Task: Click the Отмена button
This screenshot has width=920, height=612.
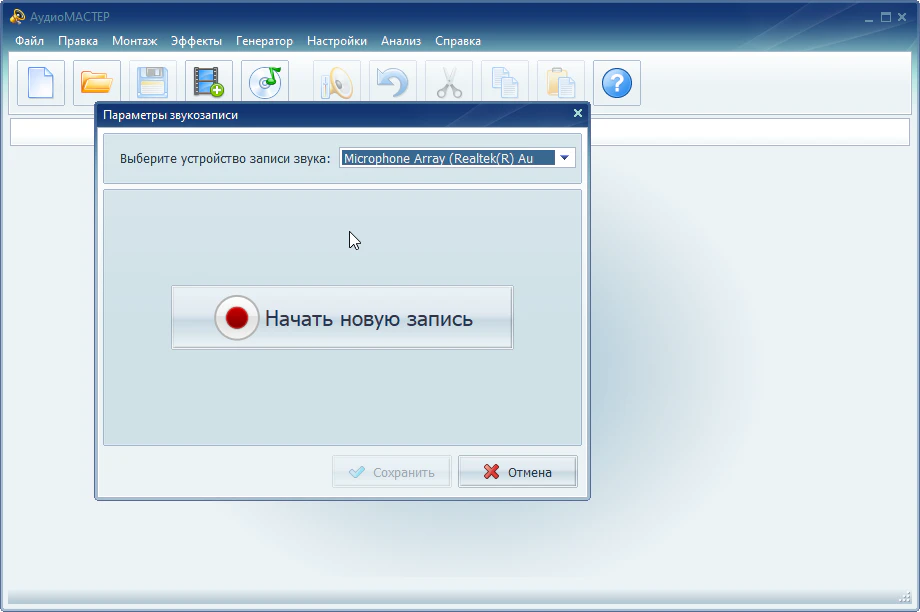Action: pyautogui.click(x=518, y=472)
